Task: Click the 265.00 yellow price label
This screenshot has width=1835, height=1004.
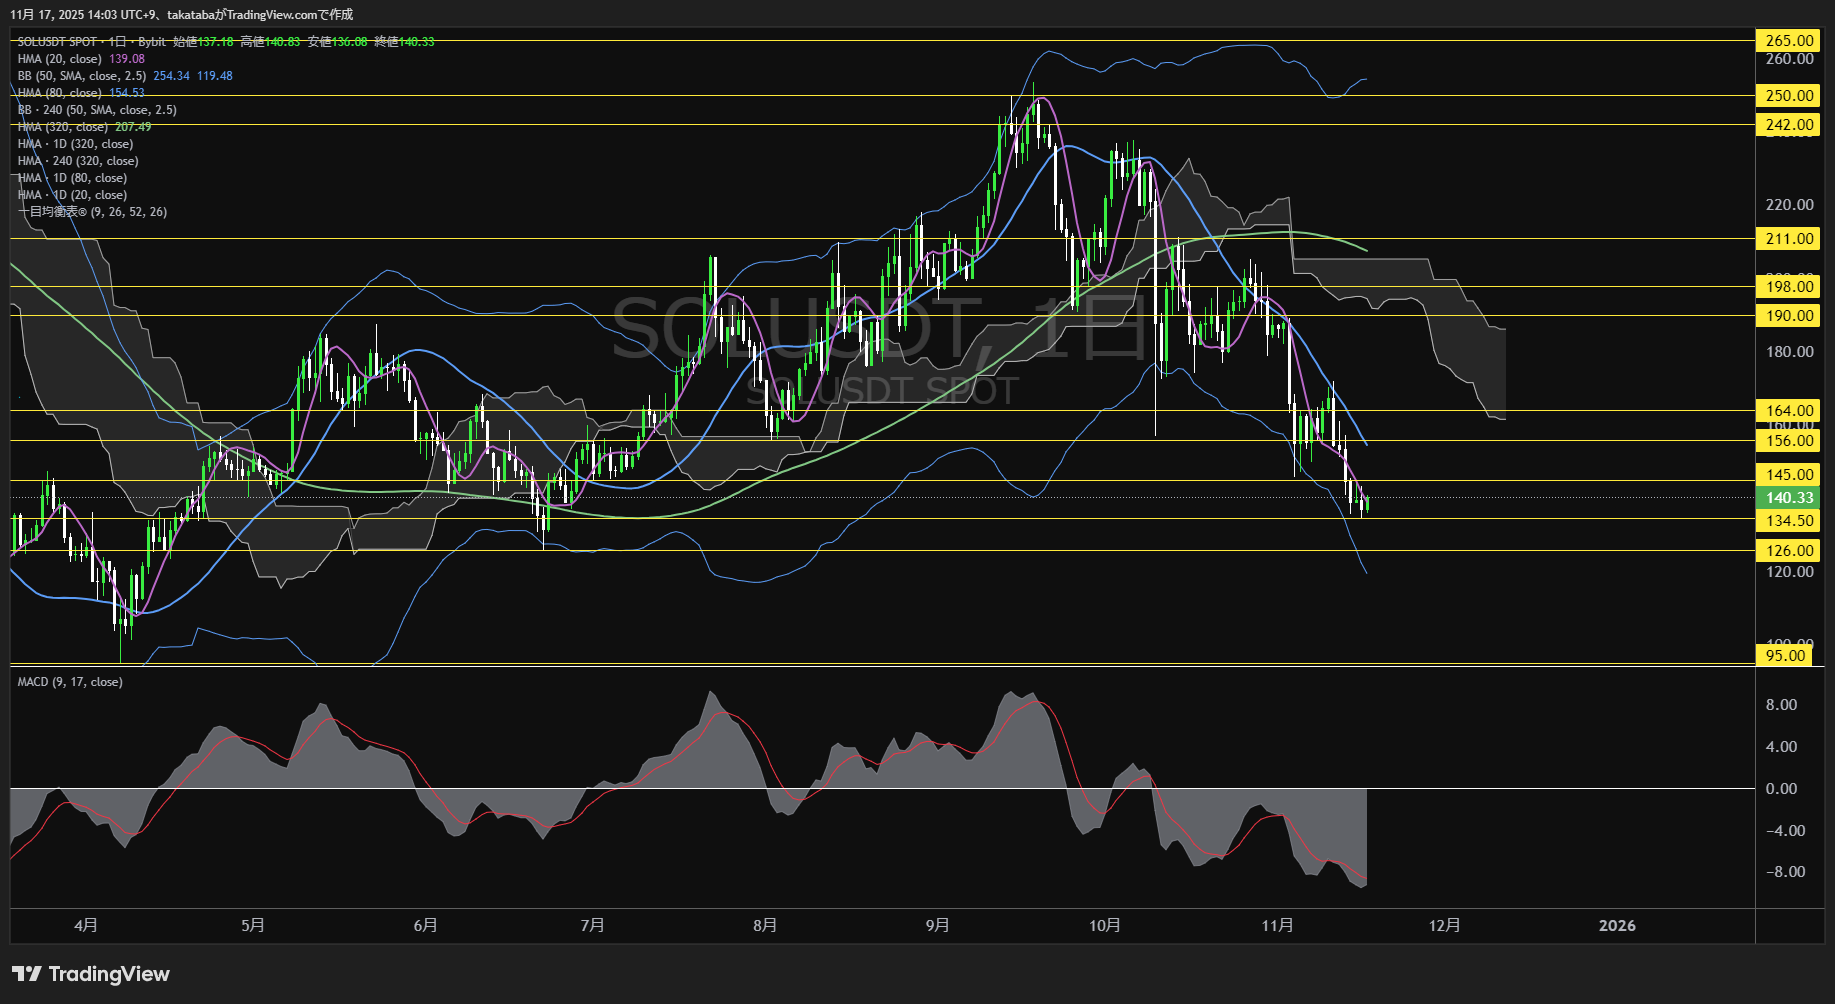Action: click(1789, 41)
